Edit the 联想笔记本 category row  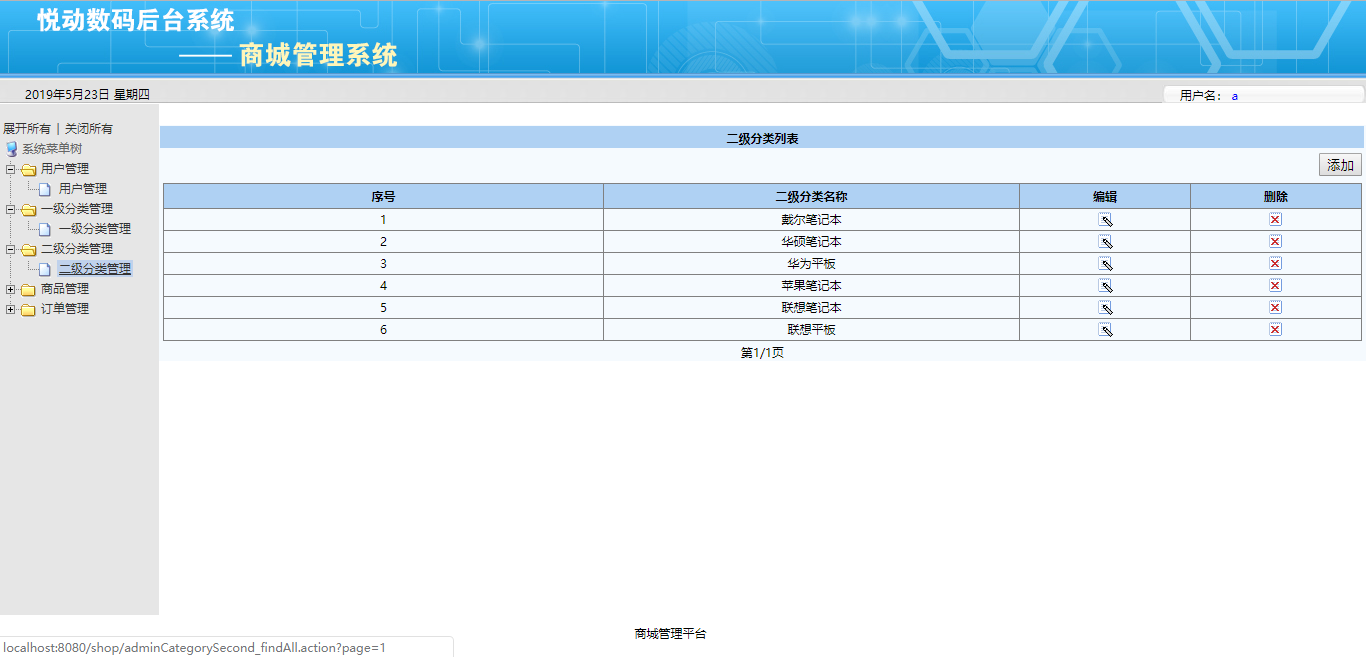click(x=1105, y=308)
